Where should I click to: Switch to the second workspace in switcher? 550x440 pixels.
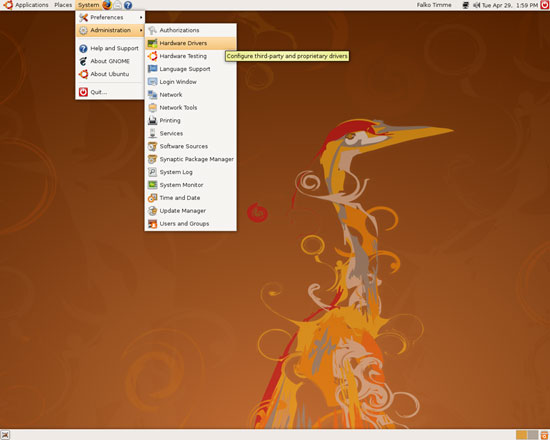pos(533,435)
